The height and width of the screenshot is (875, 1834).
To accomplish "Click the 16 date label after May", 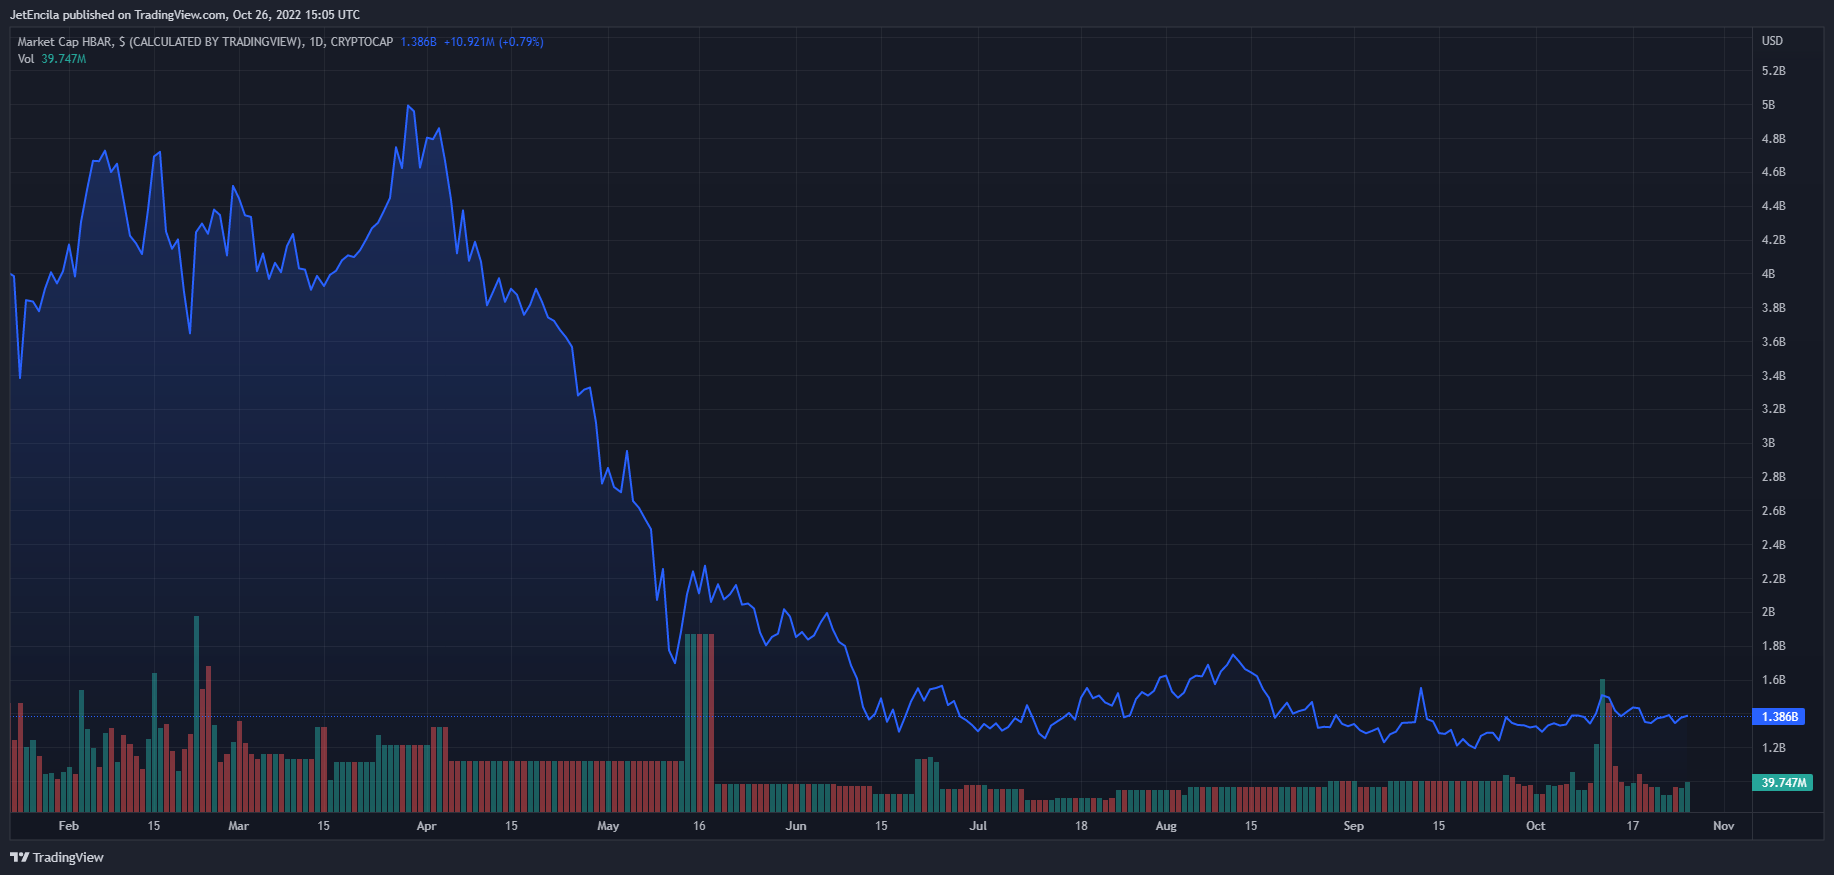I will click(699, 826).
